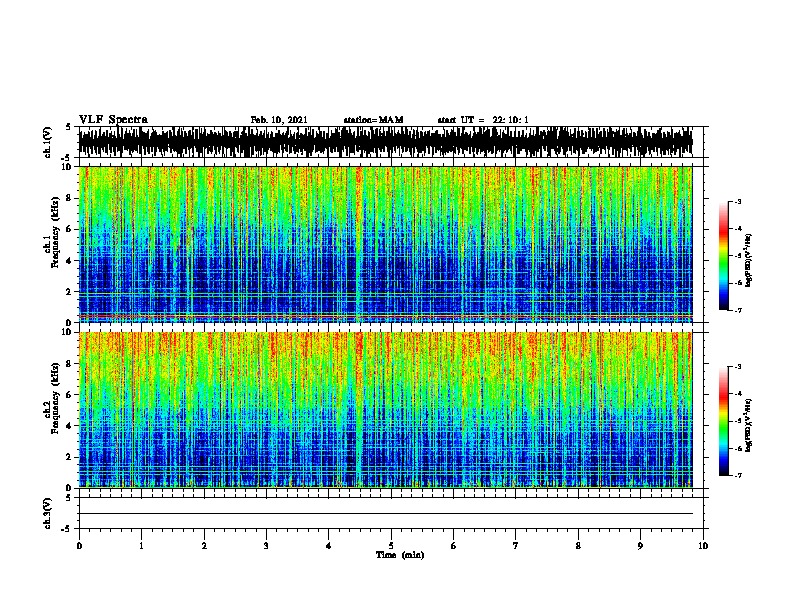Click the "-5" tick on ch.1 colorbar
This screenshot has width=792, height=612.
(x=737, y=256)
